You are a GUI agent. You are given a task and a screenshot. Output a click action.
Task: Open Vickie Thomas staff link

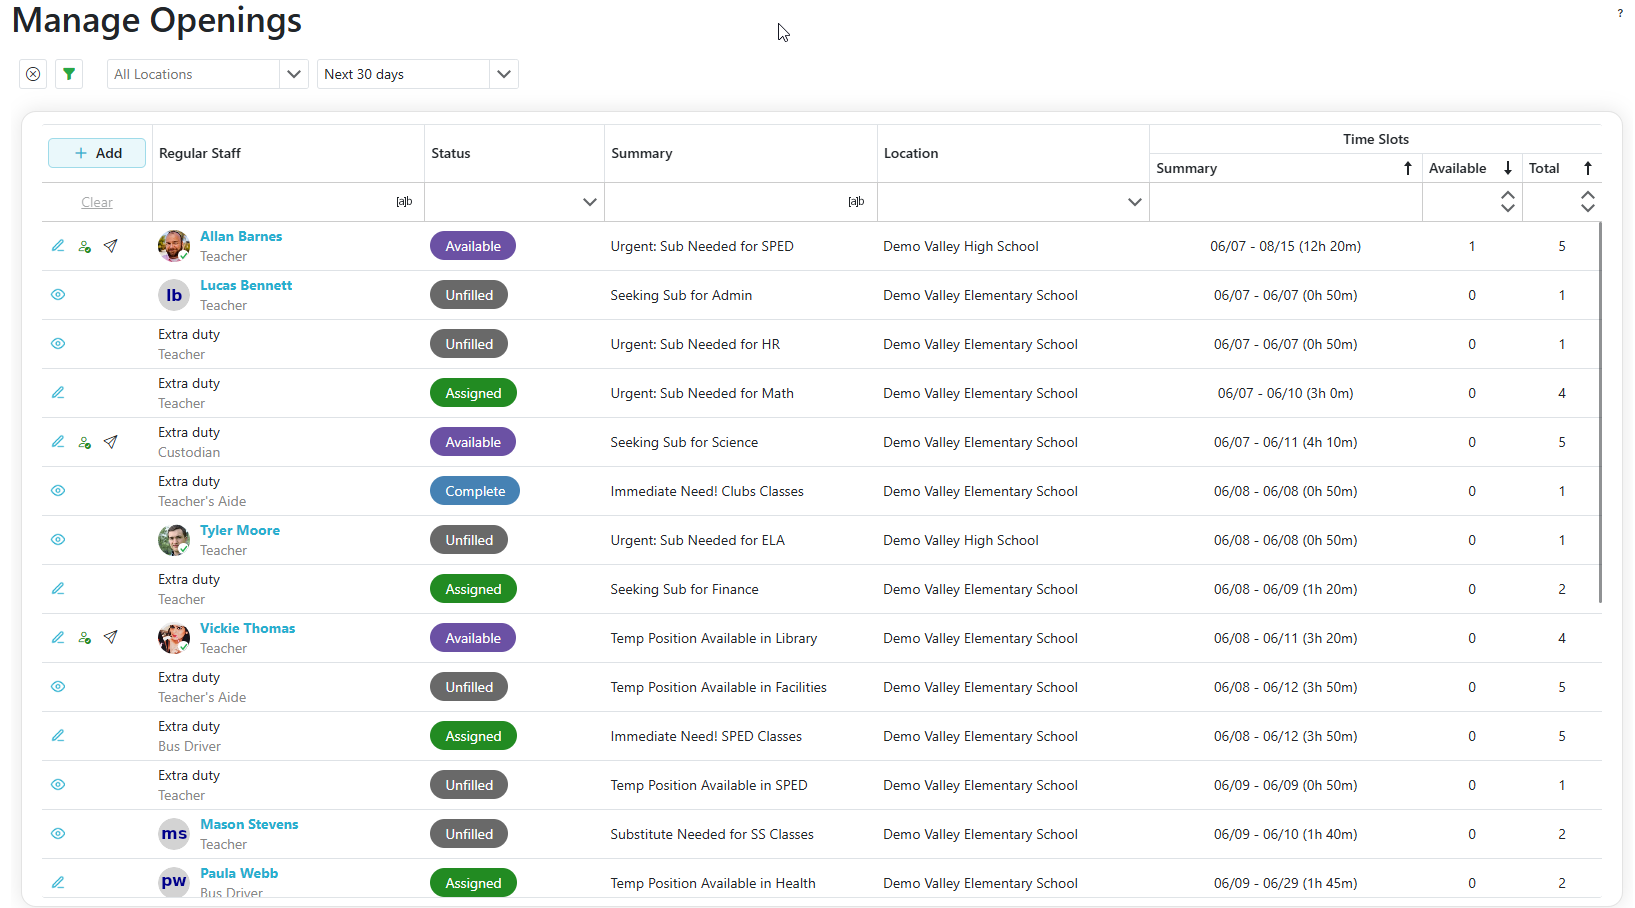(247, 628)
